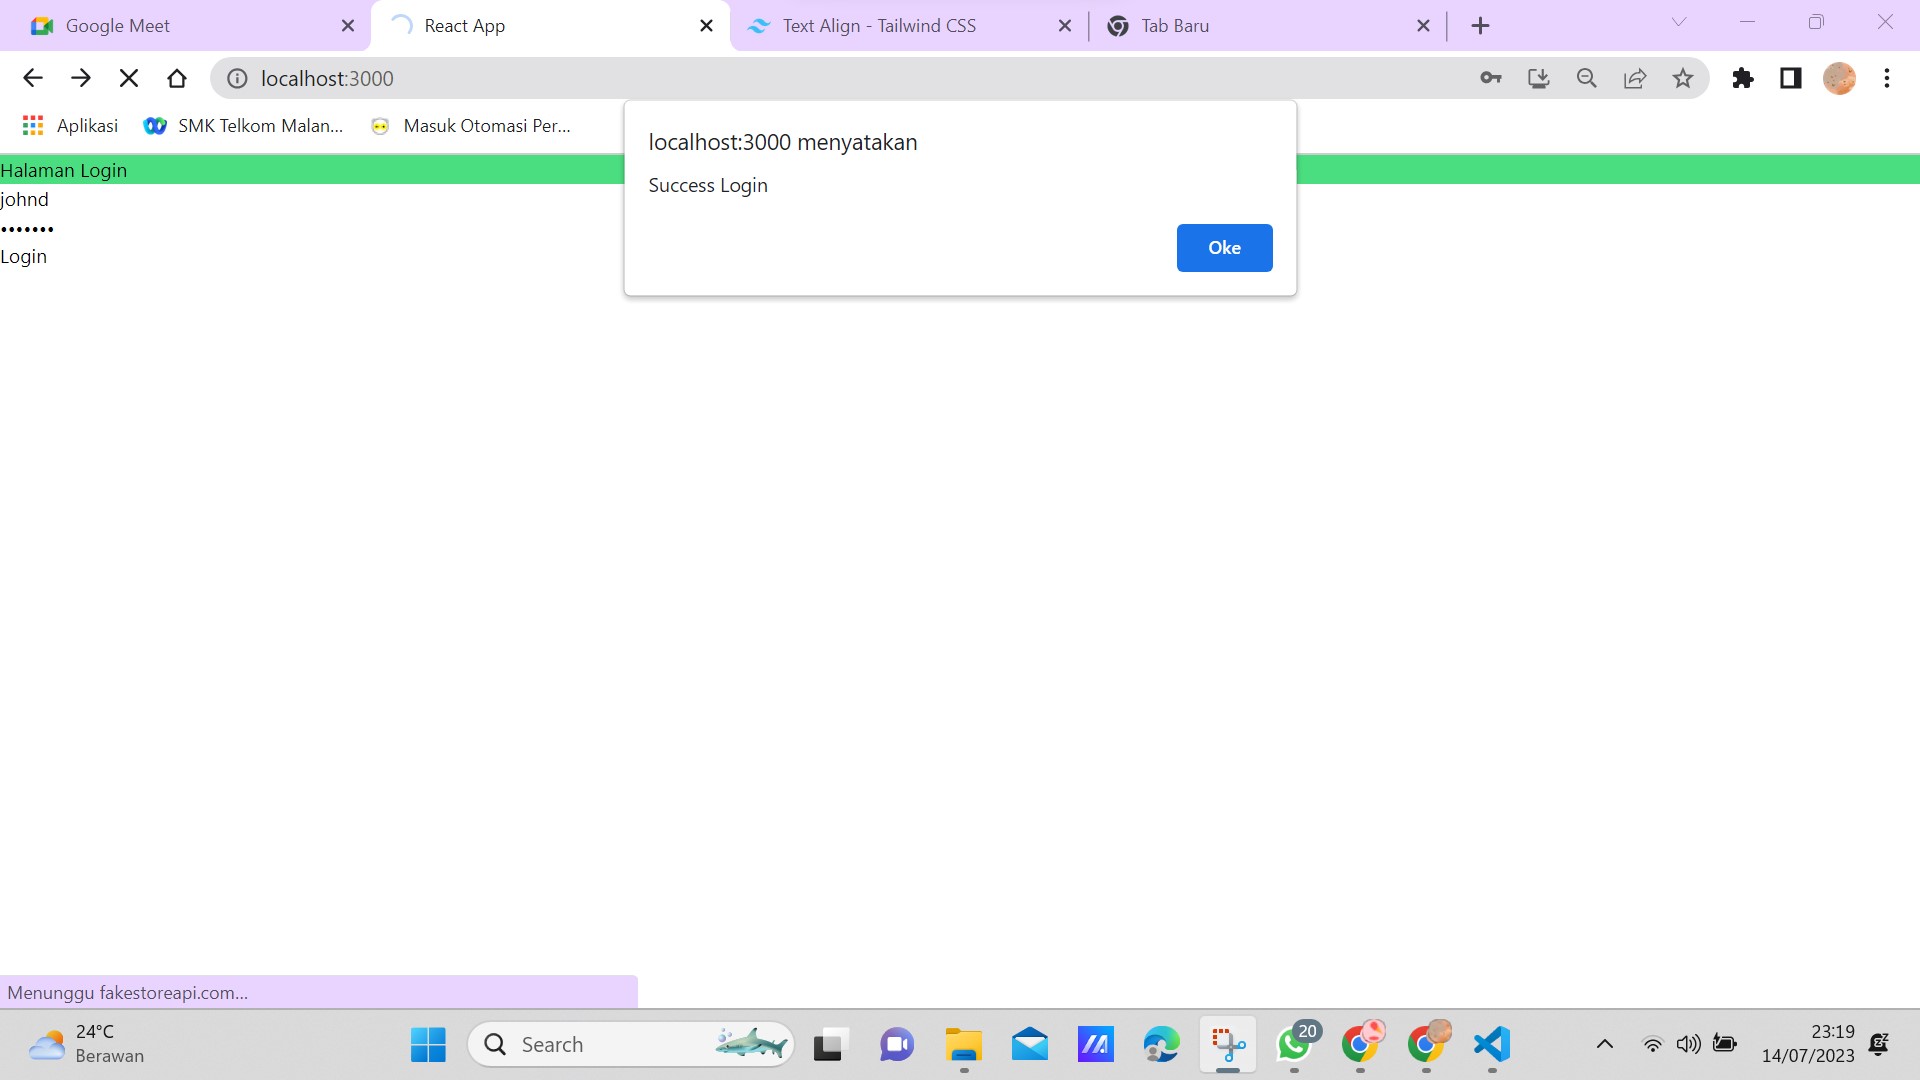1920x1080 pixels.
Task: Navigate back using the back arrow
Action: pos(33,78)
